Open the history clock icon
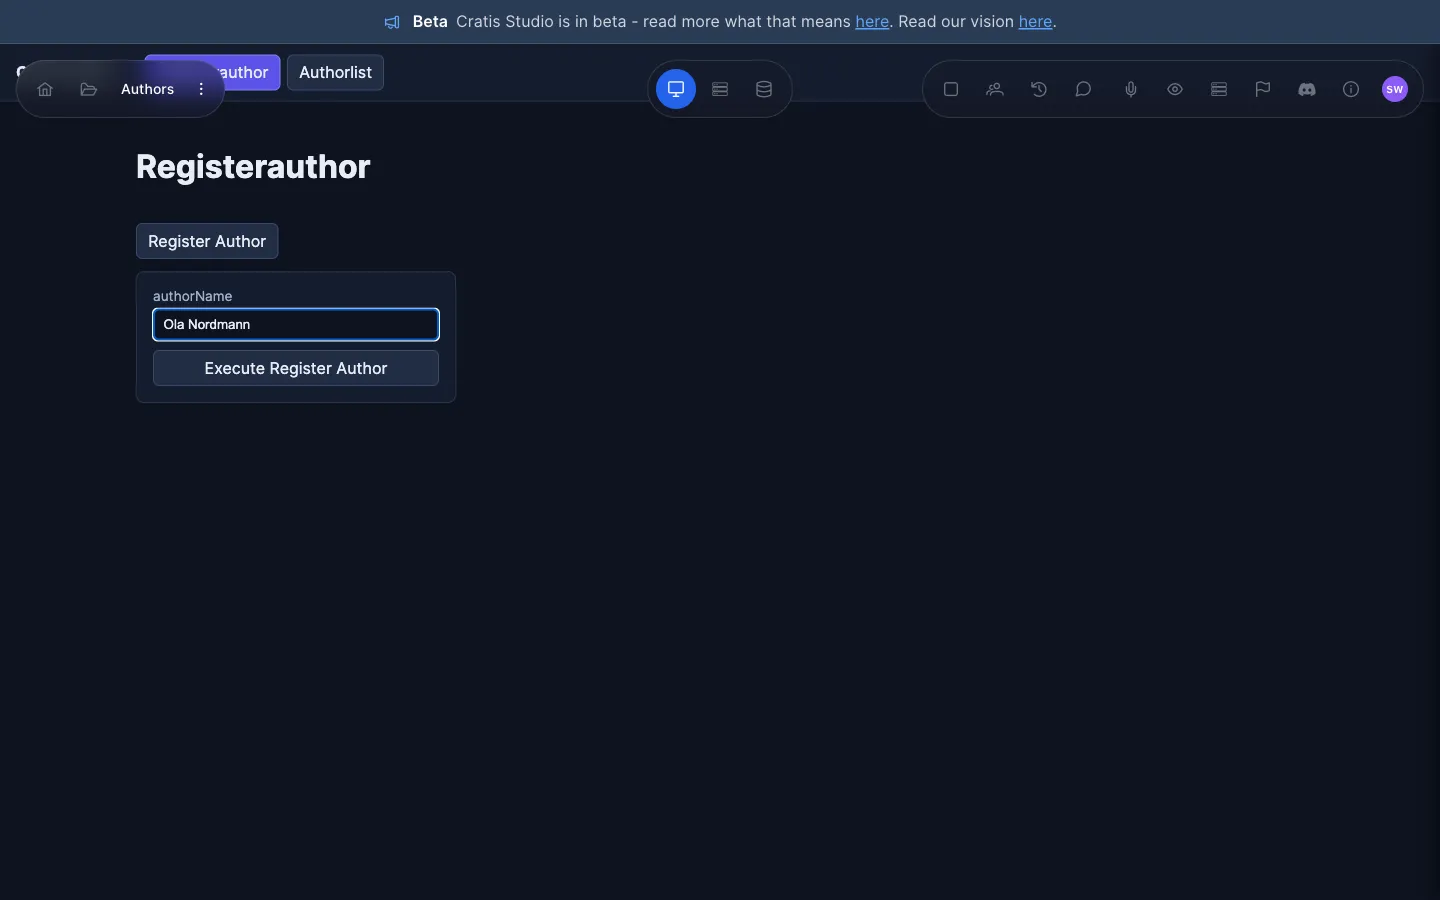This screenshot has width=1440, height=900. click(1039, 89)
